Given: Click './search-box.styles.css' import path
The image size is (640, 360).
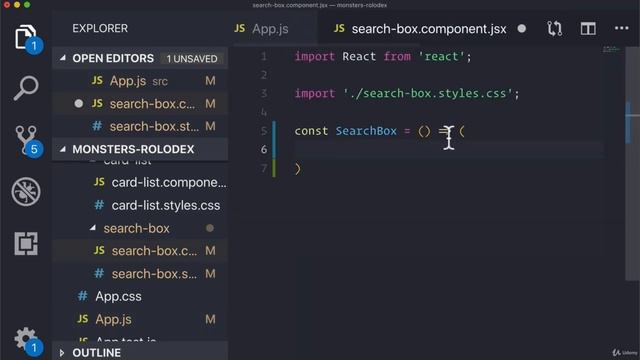Looking at the screenshot, I should (427, 93).
